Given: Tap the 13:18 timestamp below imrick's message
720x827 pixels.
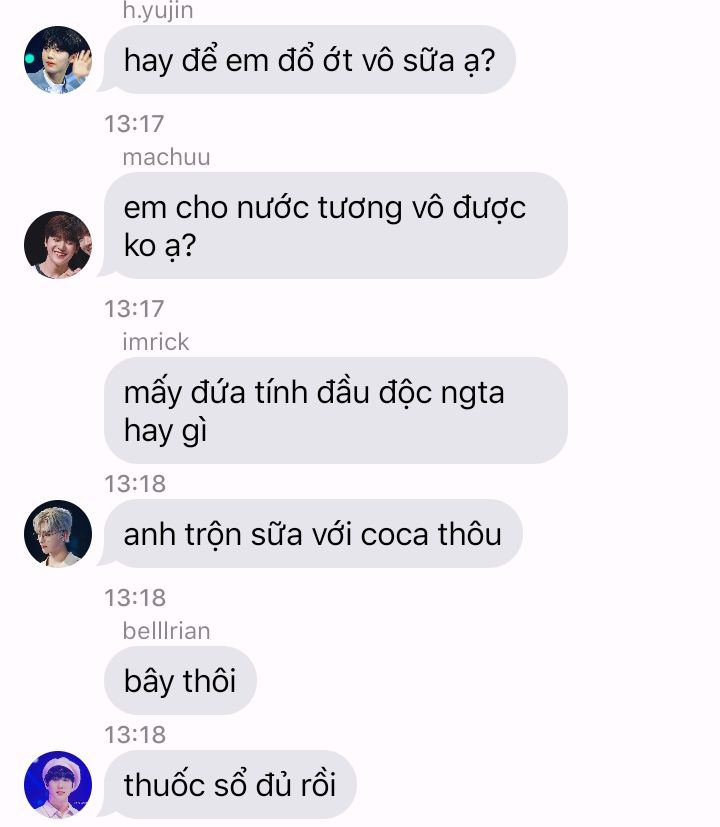Looking at the screenshot, I should [x=135, y=484].
